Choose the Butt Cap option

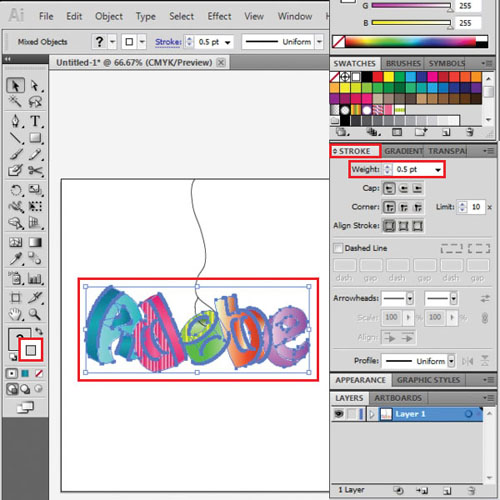click(x=389, y=189)
